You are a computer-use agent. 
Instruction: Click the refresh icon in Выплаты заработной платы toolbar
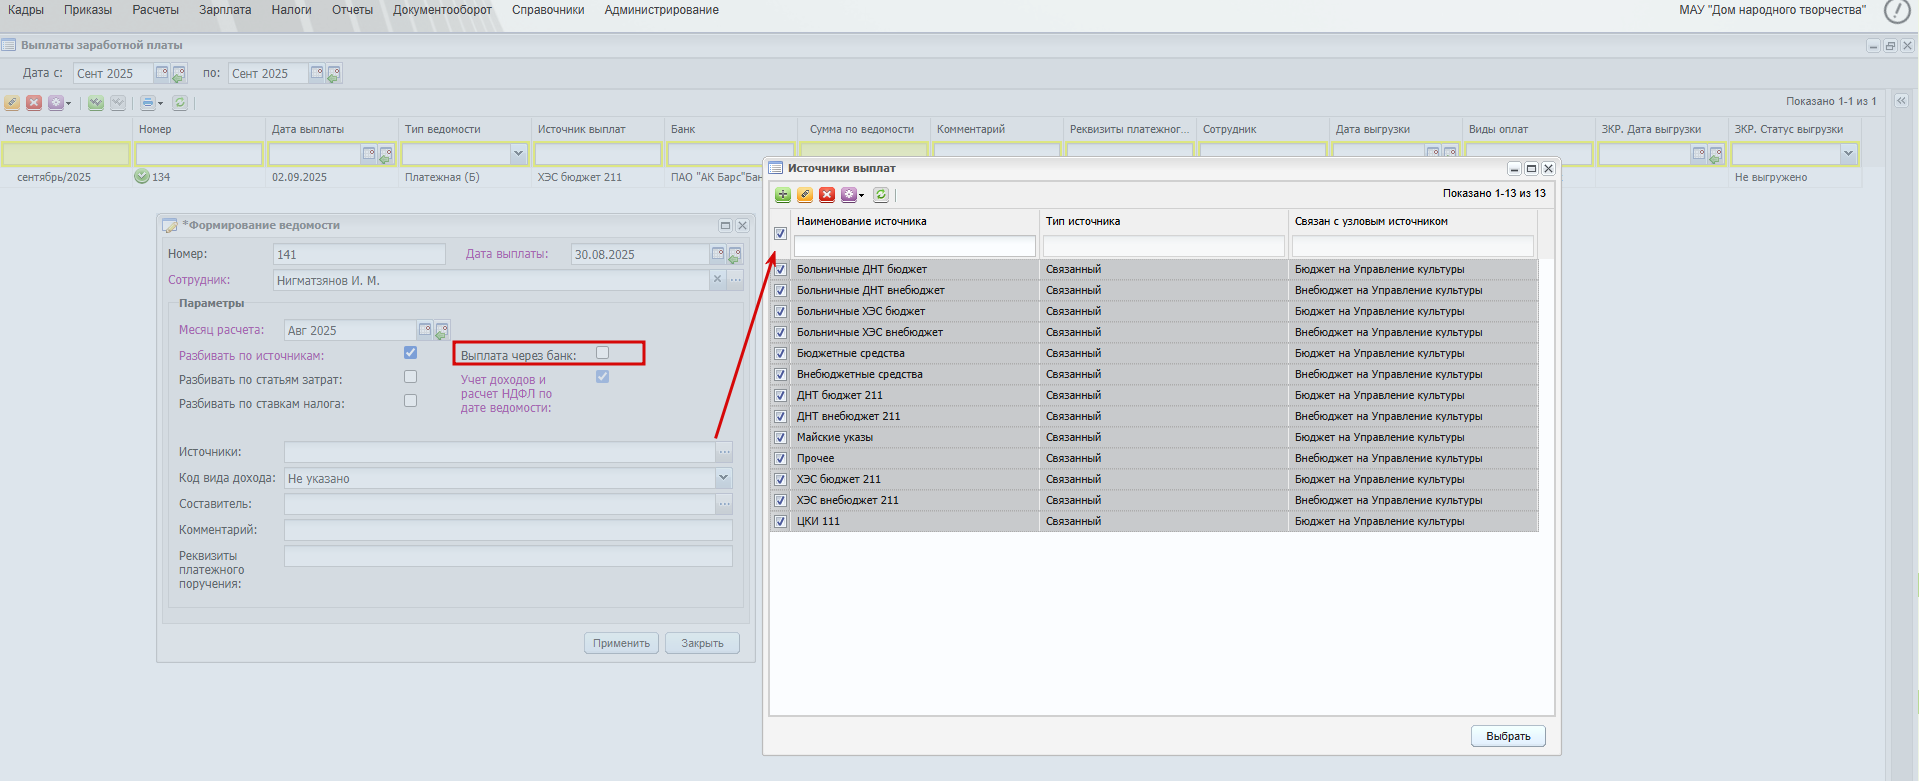point(180,103)
